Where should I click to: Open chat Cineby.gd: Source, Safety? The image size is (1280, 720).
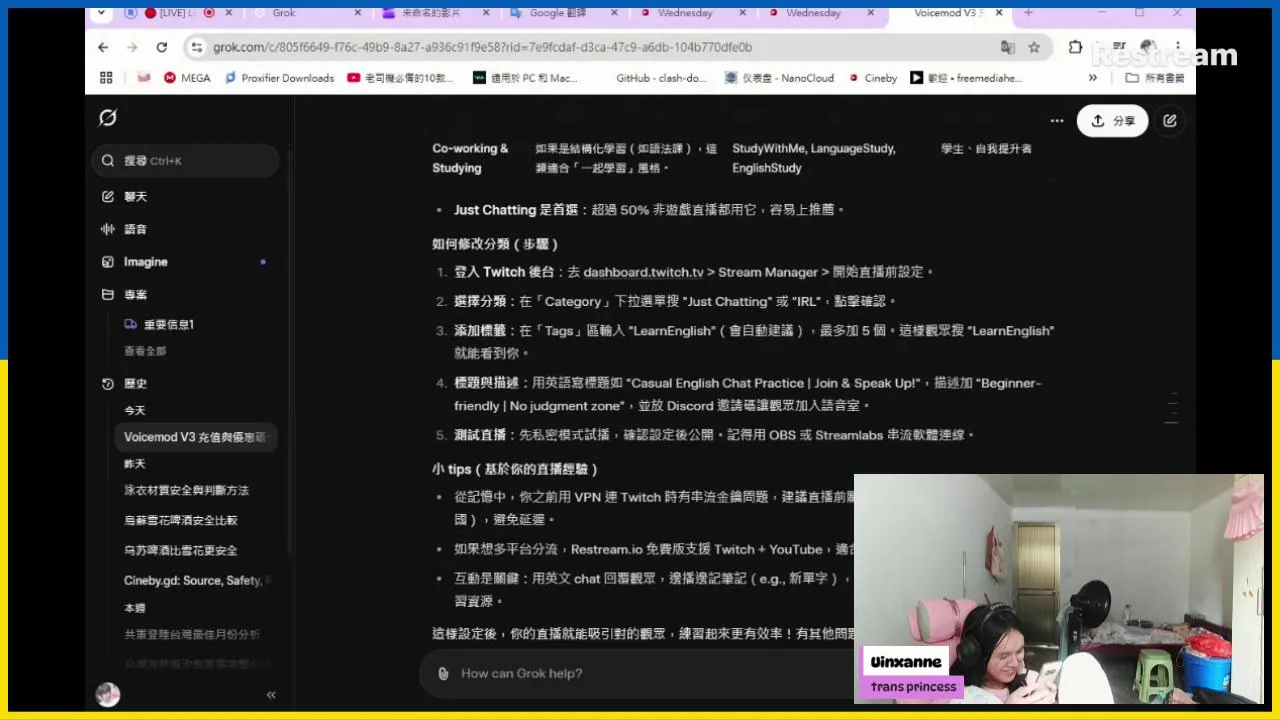[x=197, y=580]
